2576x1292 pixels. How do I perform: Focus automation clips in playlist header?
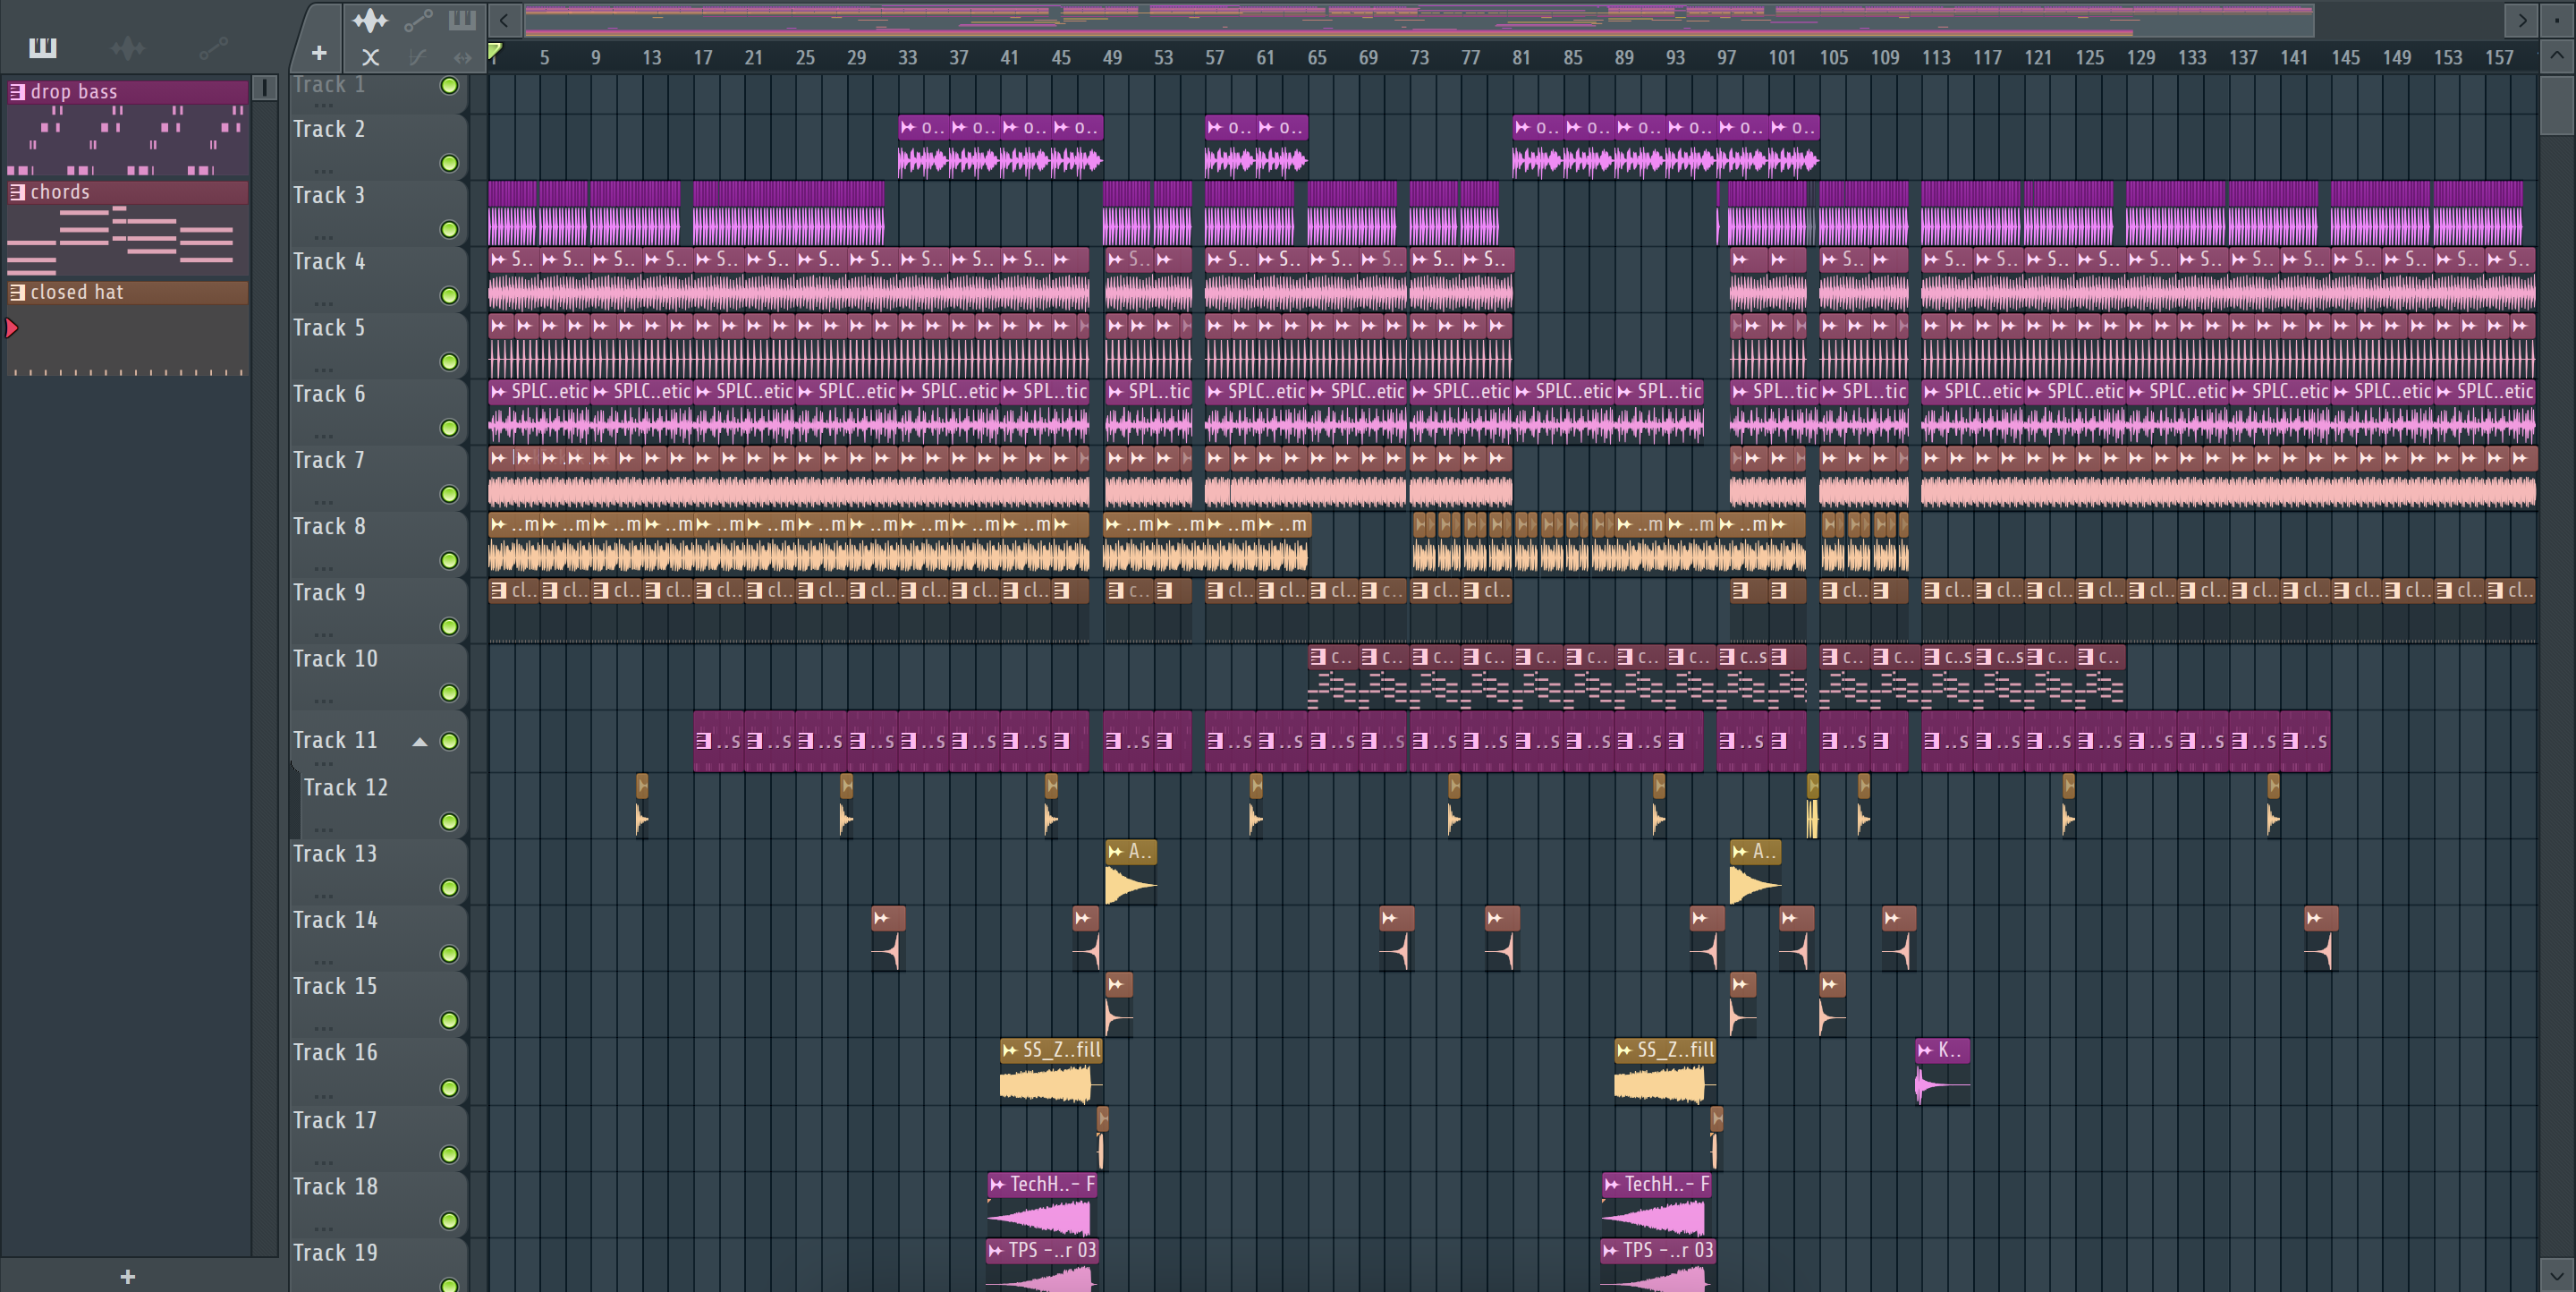click(418, 19)
